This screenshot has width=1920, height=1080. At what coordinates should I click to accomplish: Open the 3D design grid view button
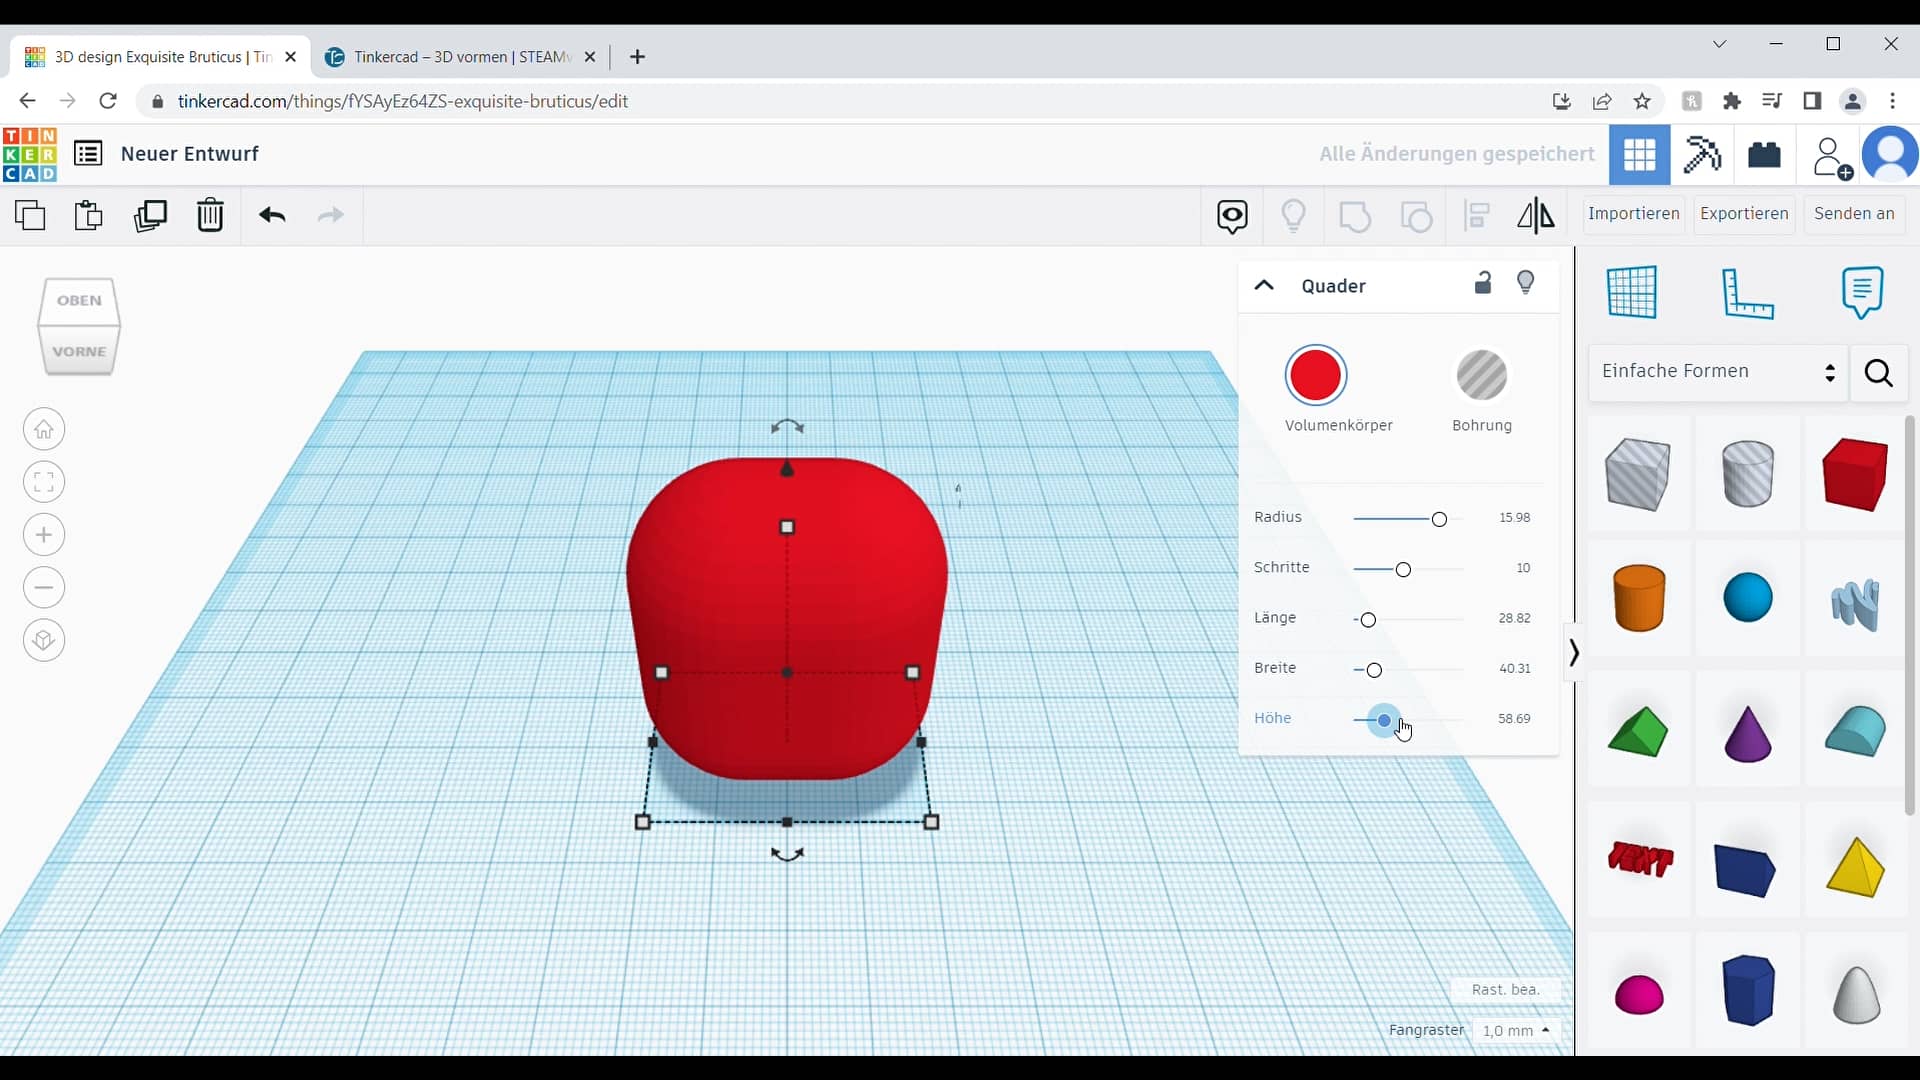1640,155
